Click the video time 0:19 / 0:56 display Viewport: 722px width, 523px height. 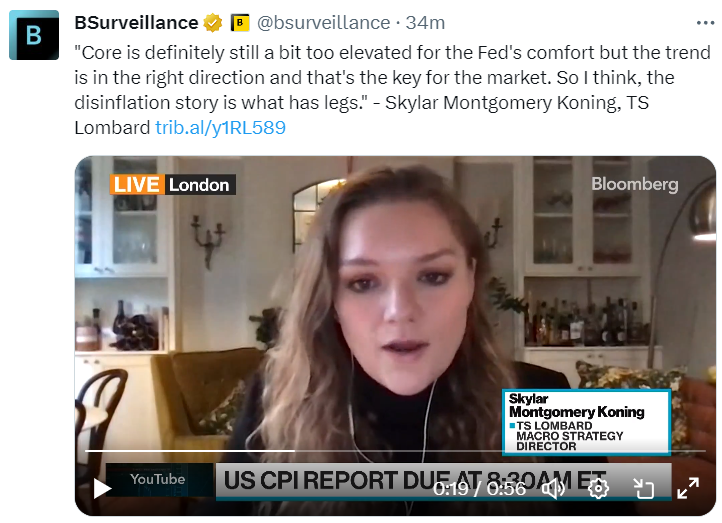pyautogui.click(x=479, y=488)
